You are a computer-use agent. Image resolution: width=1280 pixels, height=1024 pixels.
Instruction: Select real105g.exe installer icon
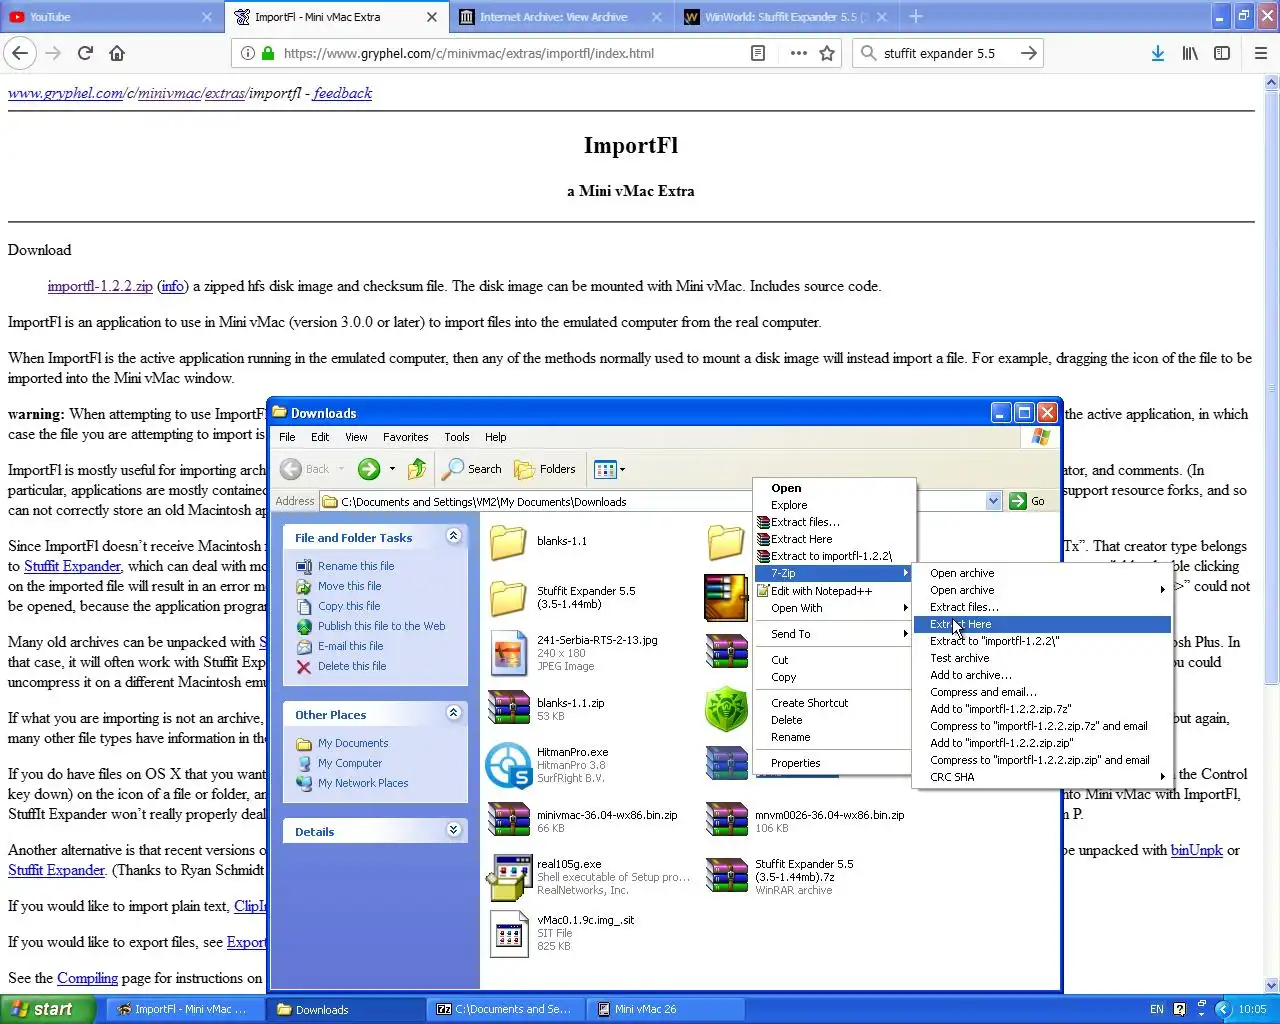[508, 877]
